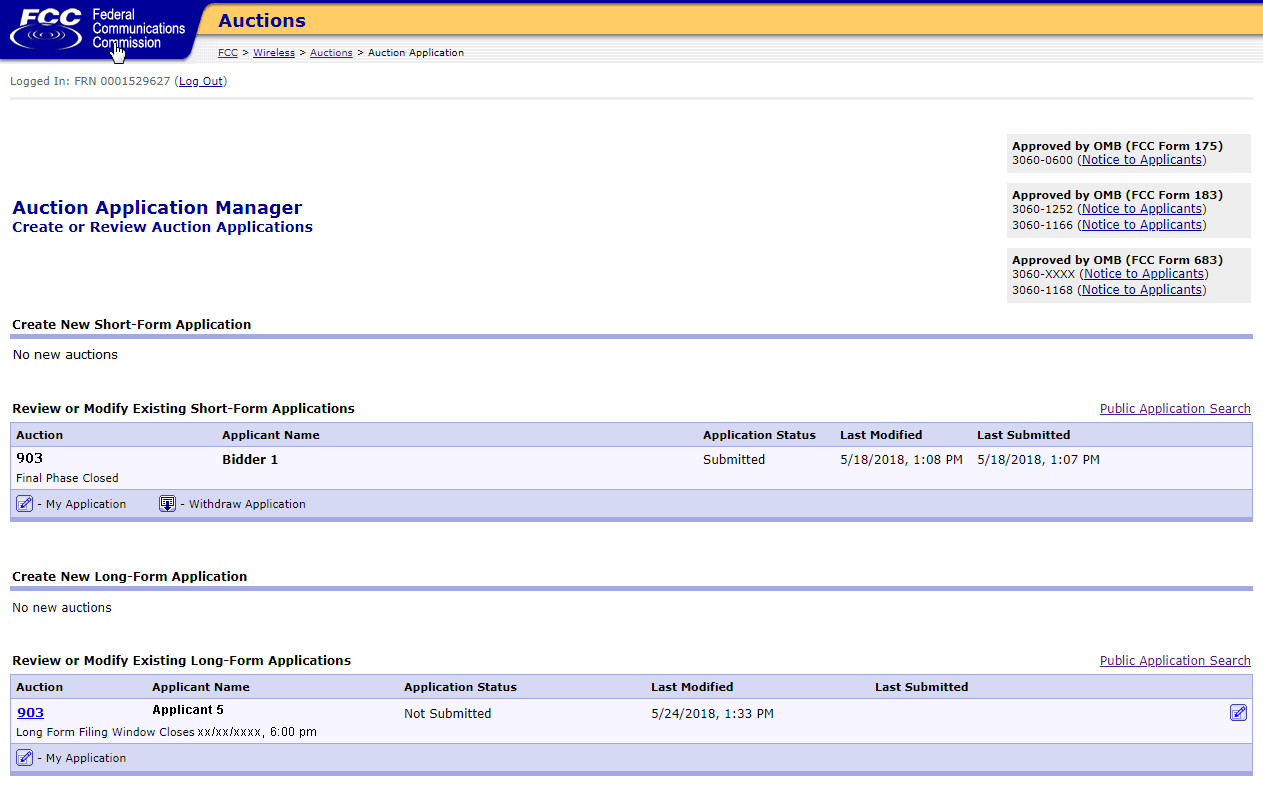View Notice to Applicants for 3060-1166
The height and width of the screenshot is (788, 1263).
1141,225
